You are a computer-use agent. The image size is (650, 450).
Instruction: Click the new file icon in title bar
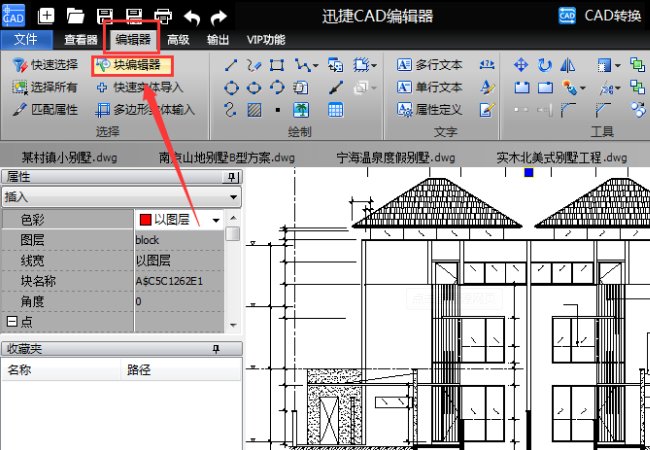coord(46,16)
